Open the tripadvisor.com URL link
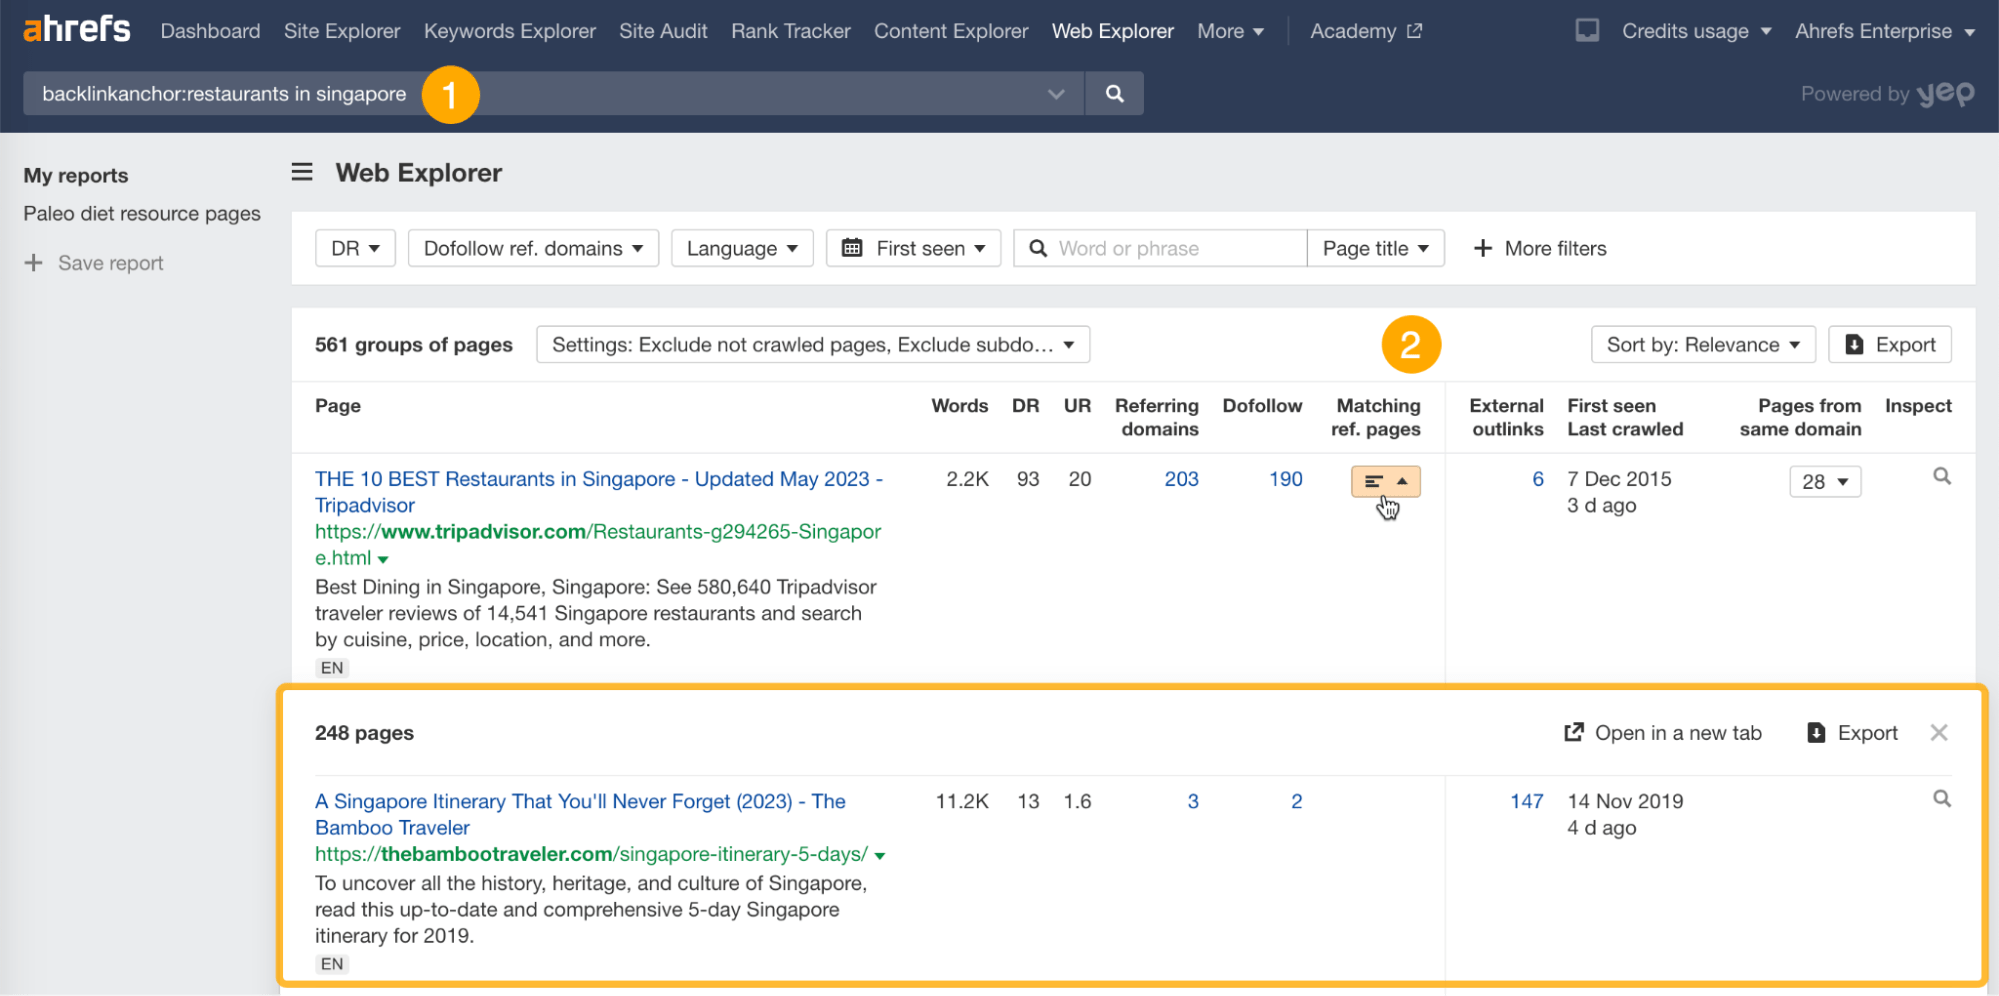Screen dimensions: 1999x996 [x=598, y=545]
